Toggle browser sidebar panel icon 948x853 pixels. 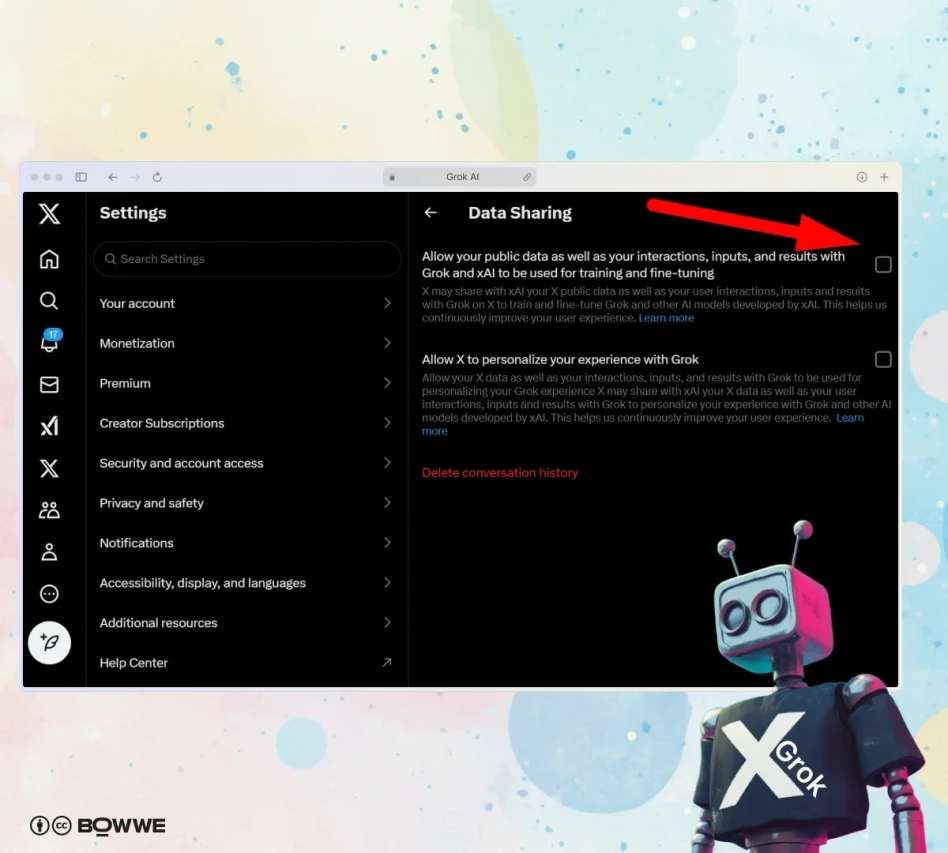81,177
